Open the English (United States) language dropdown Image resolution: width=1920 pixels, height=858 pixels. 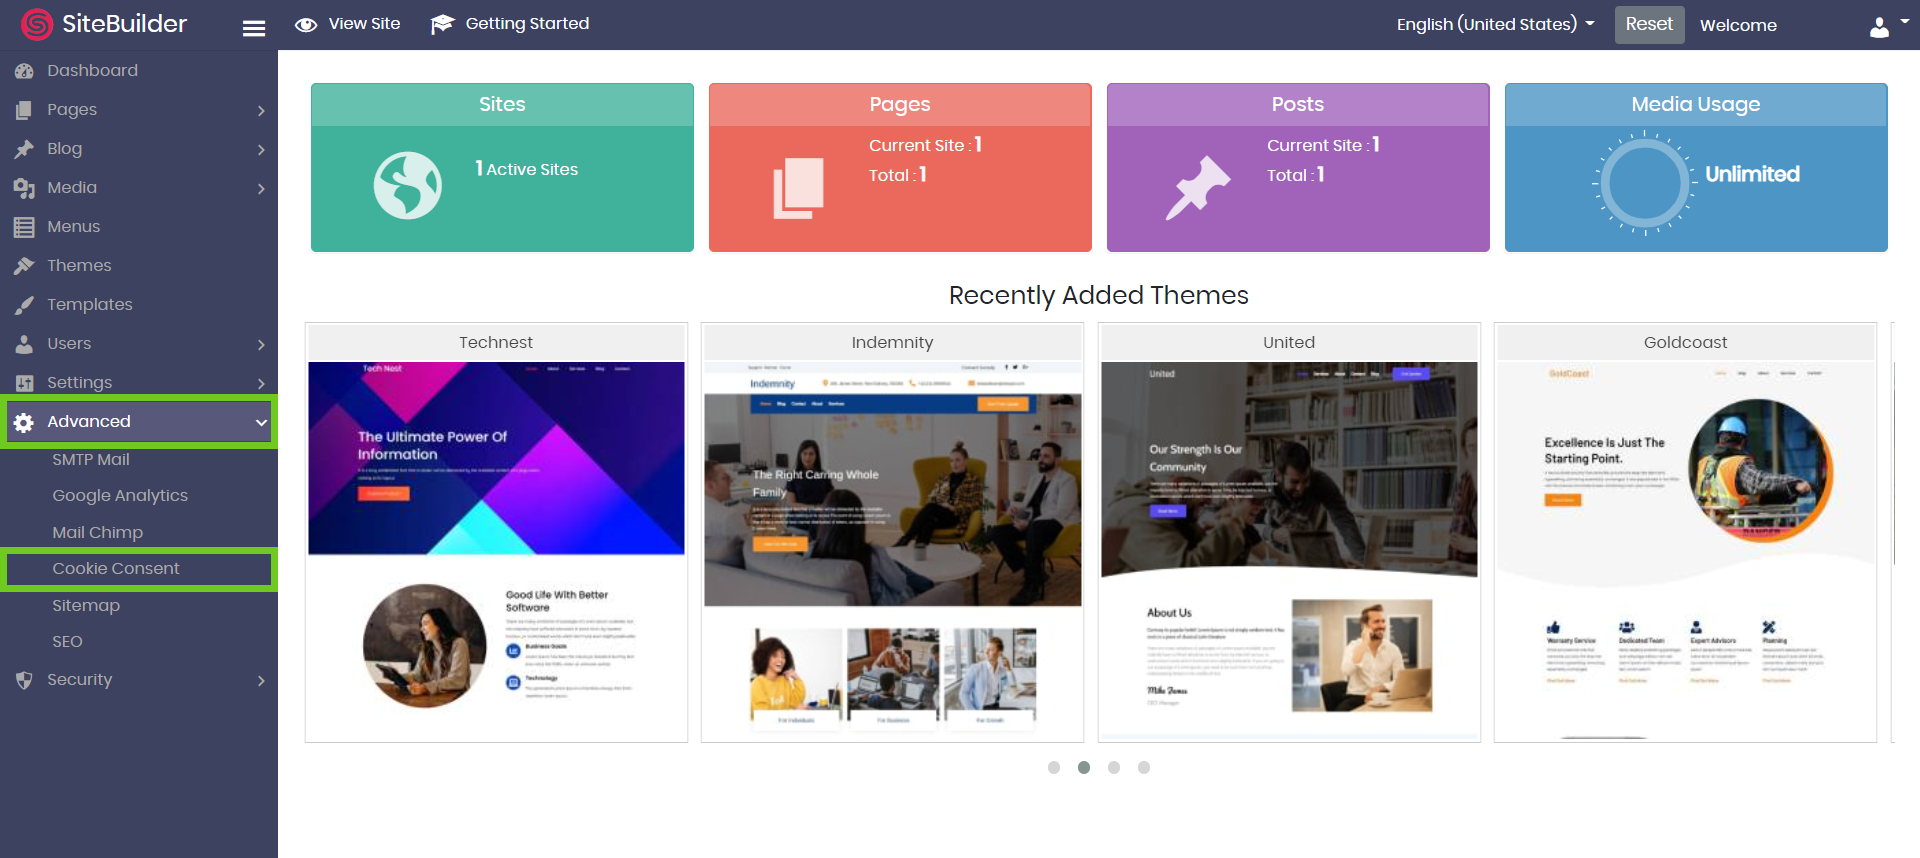[x=1494, y=24]
